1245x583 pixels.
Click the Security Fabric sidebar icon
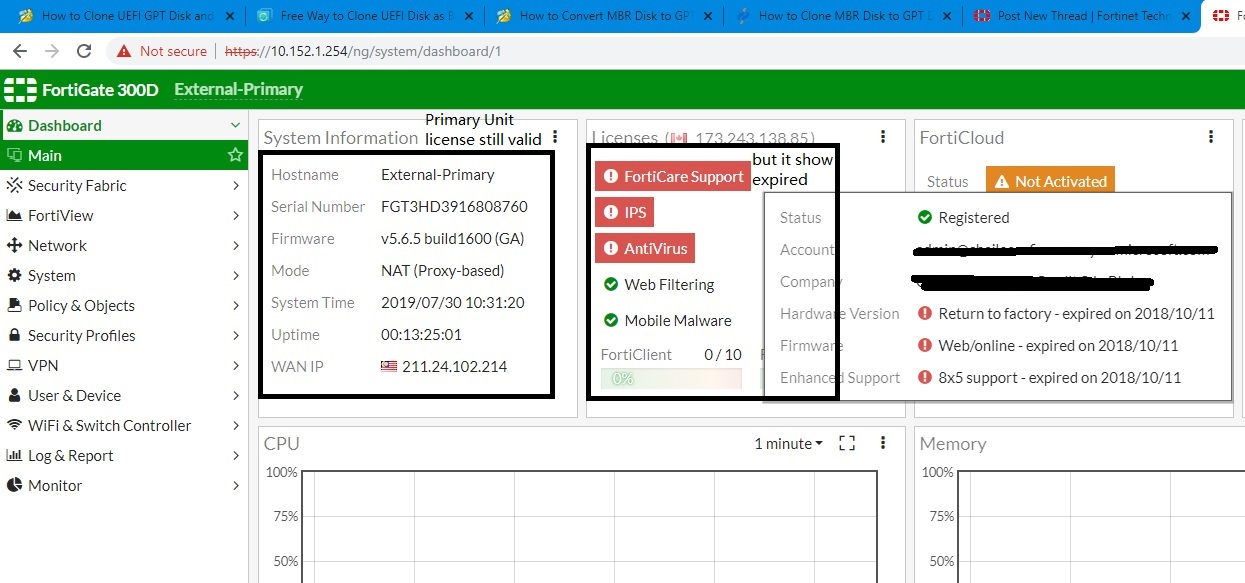(14, 185)
